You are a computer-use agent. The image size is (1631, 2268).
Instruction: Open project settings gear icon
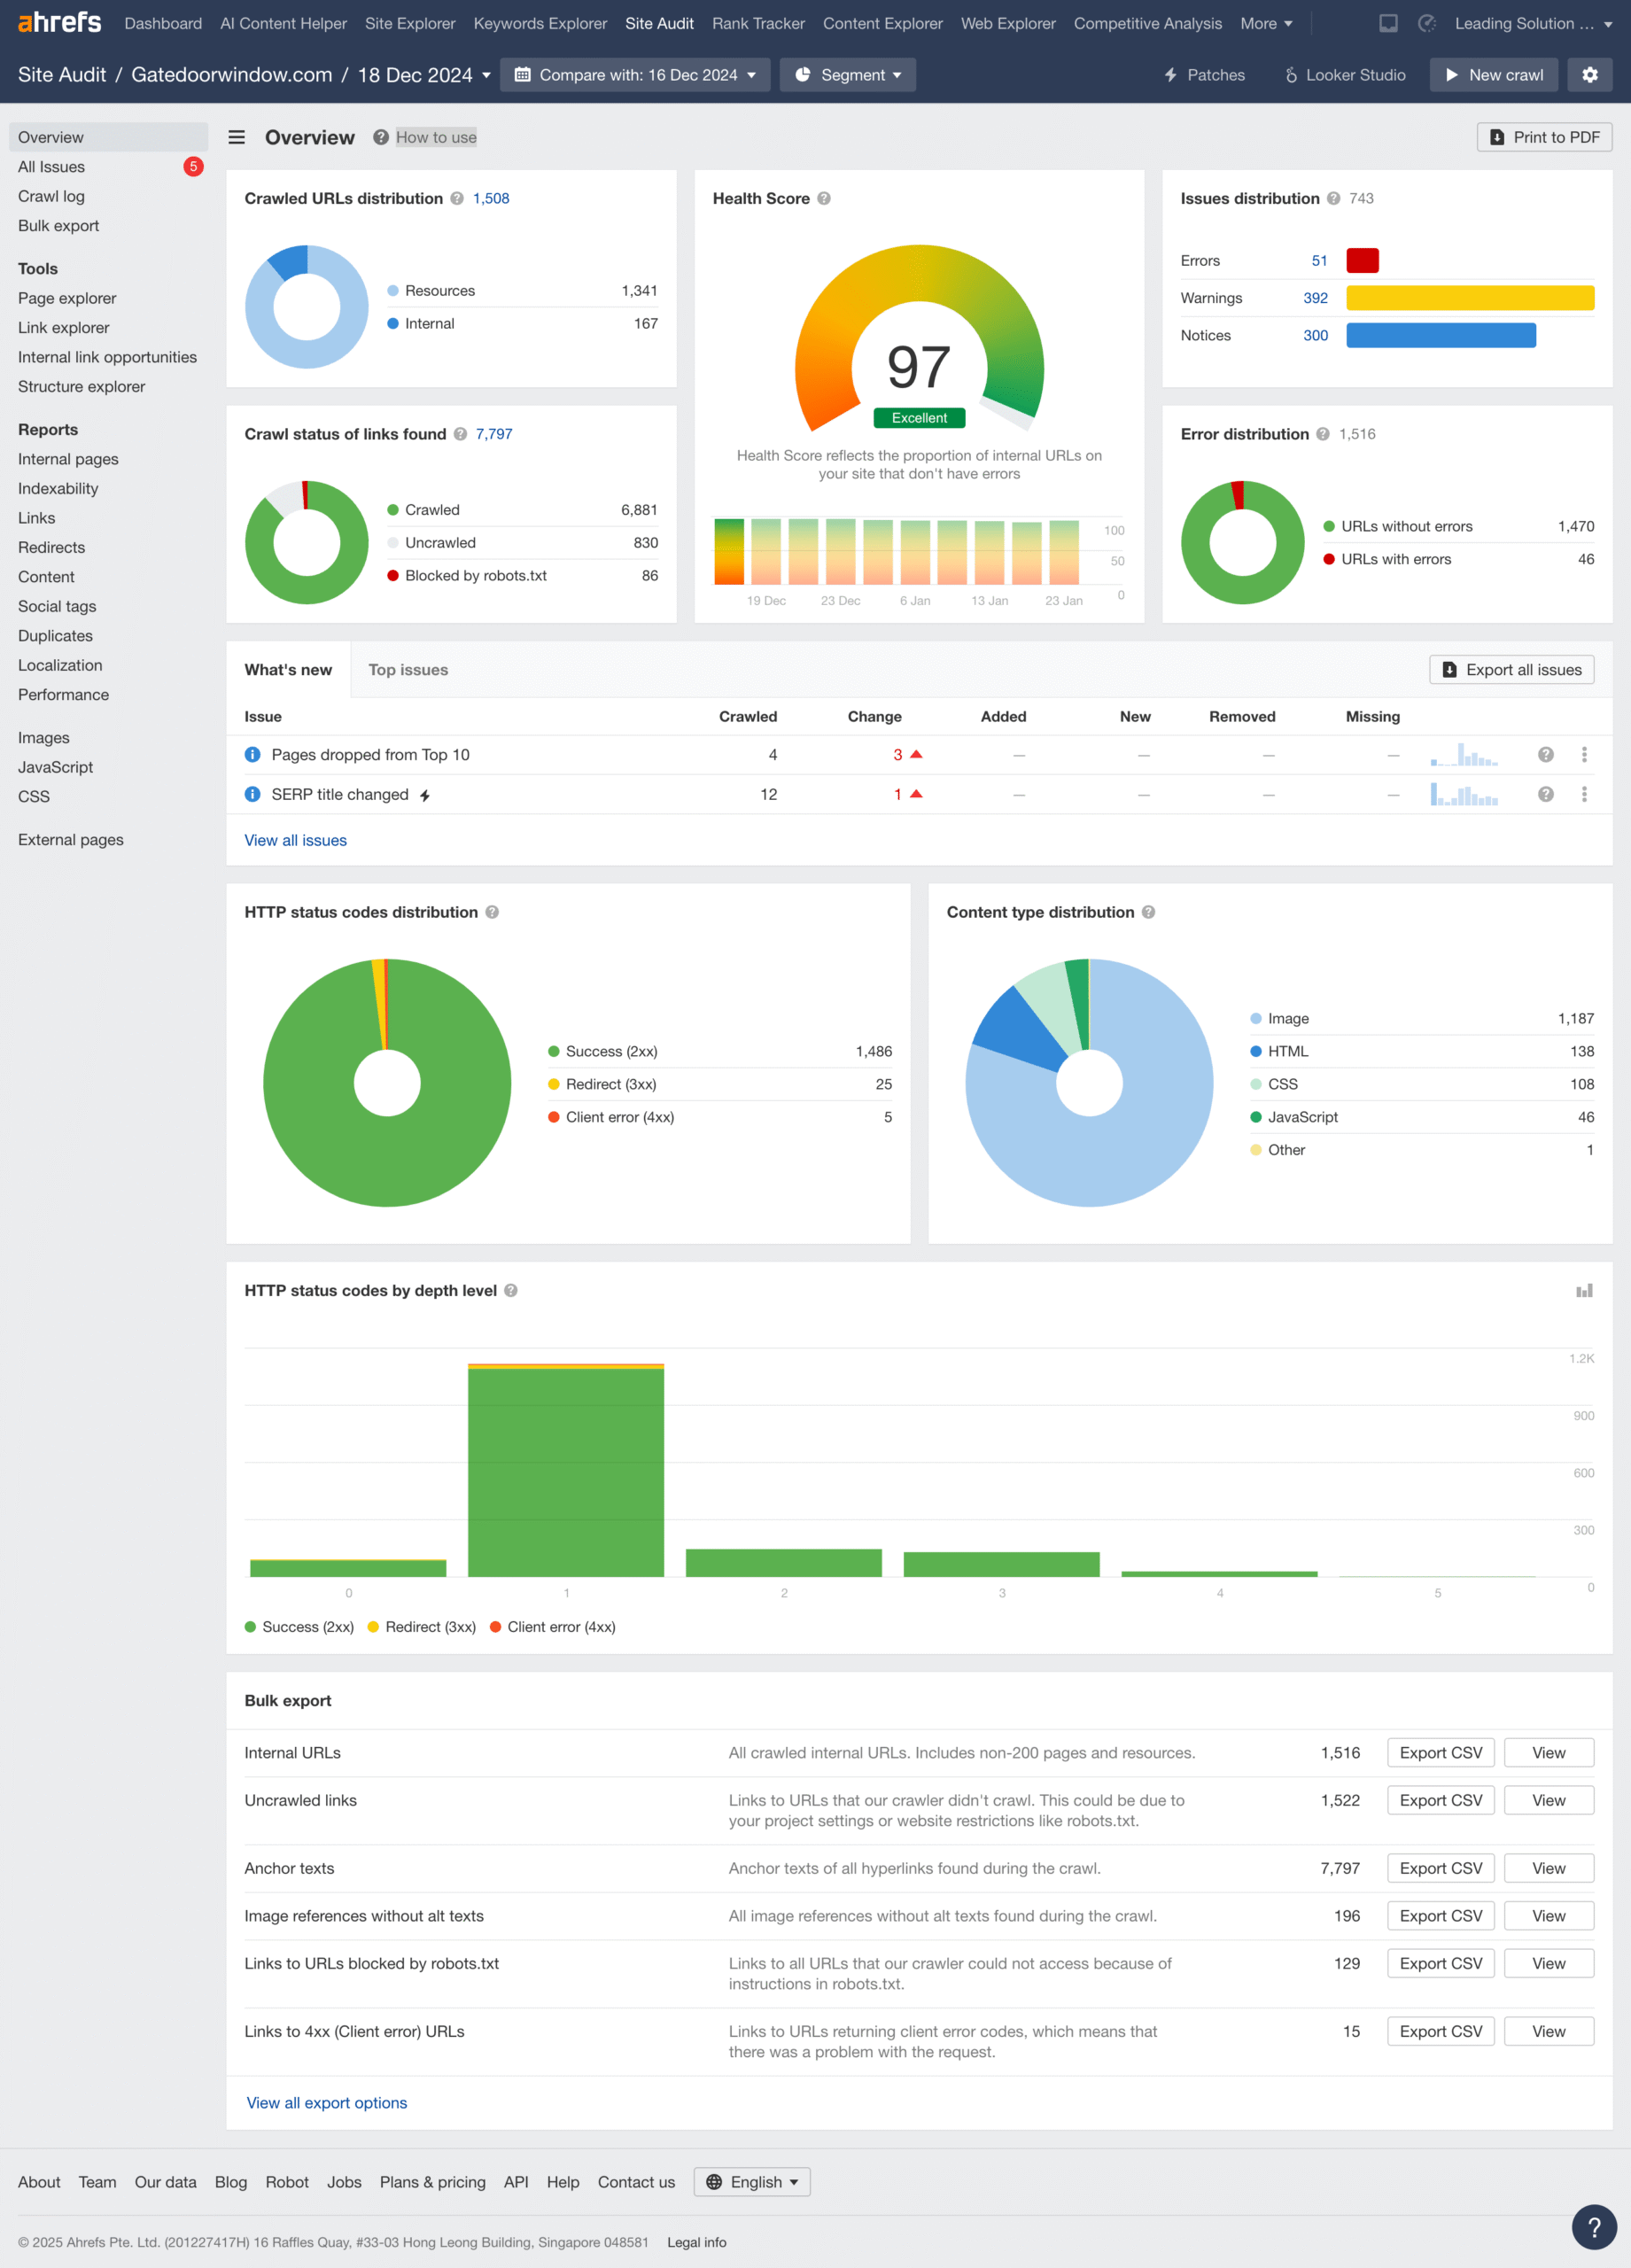coord(1589,75)
